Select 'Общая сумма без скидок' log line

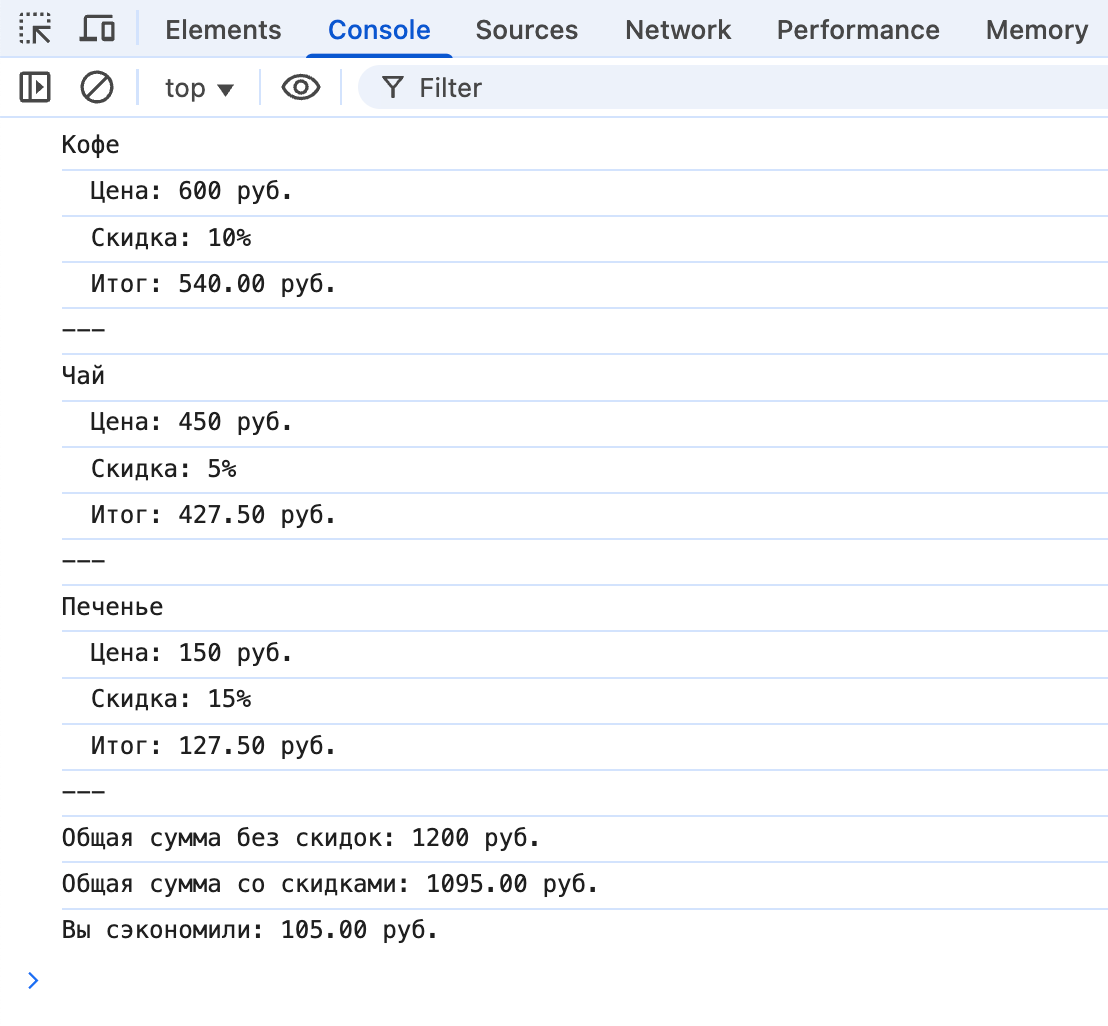point(300,838)
